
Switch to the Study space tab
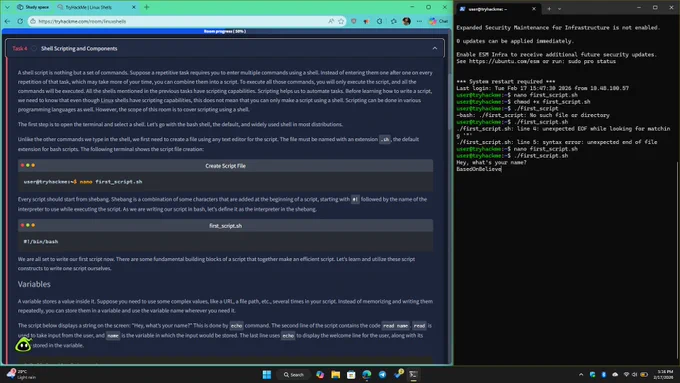33,7
